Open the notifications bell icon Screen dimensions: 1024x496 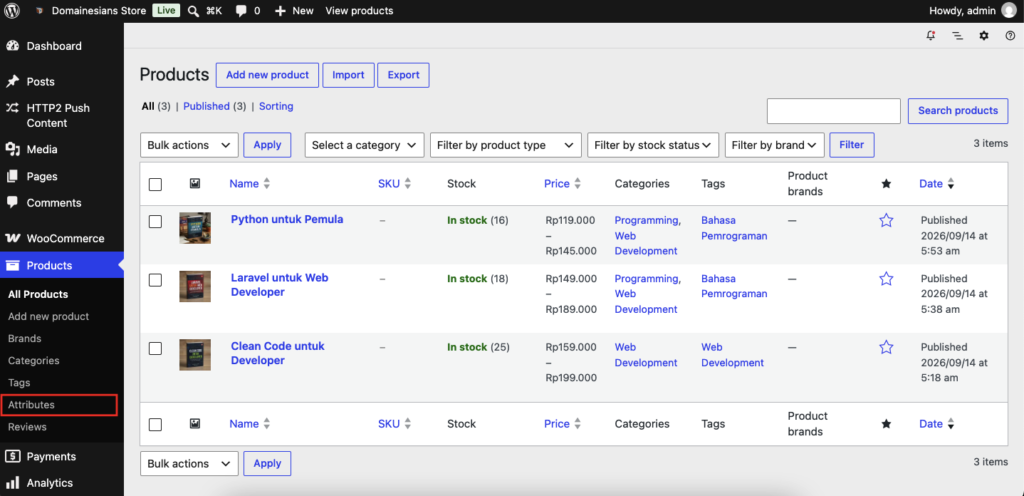click(x=931, y=36)
